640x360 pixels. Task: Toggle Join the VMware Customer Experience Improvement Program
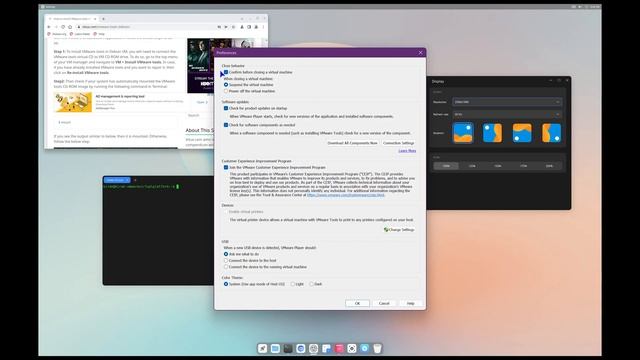click(x=226, y=167)
